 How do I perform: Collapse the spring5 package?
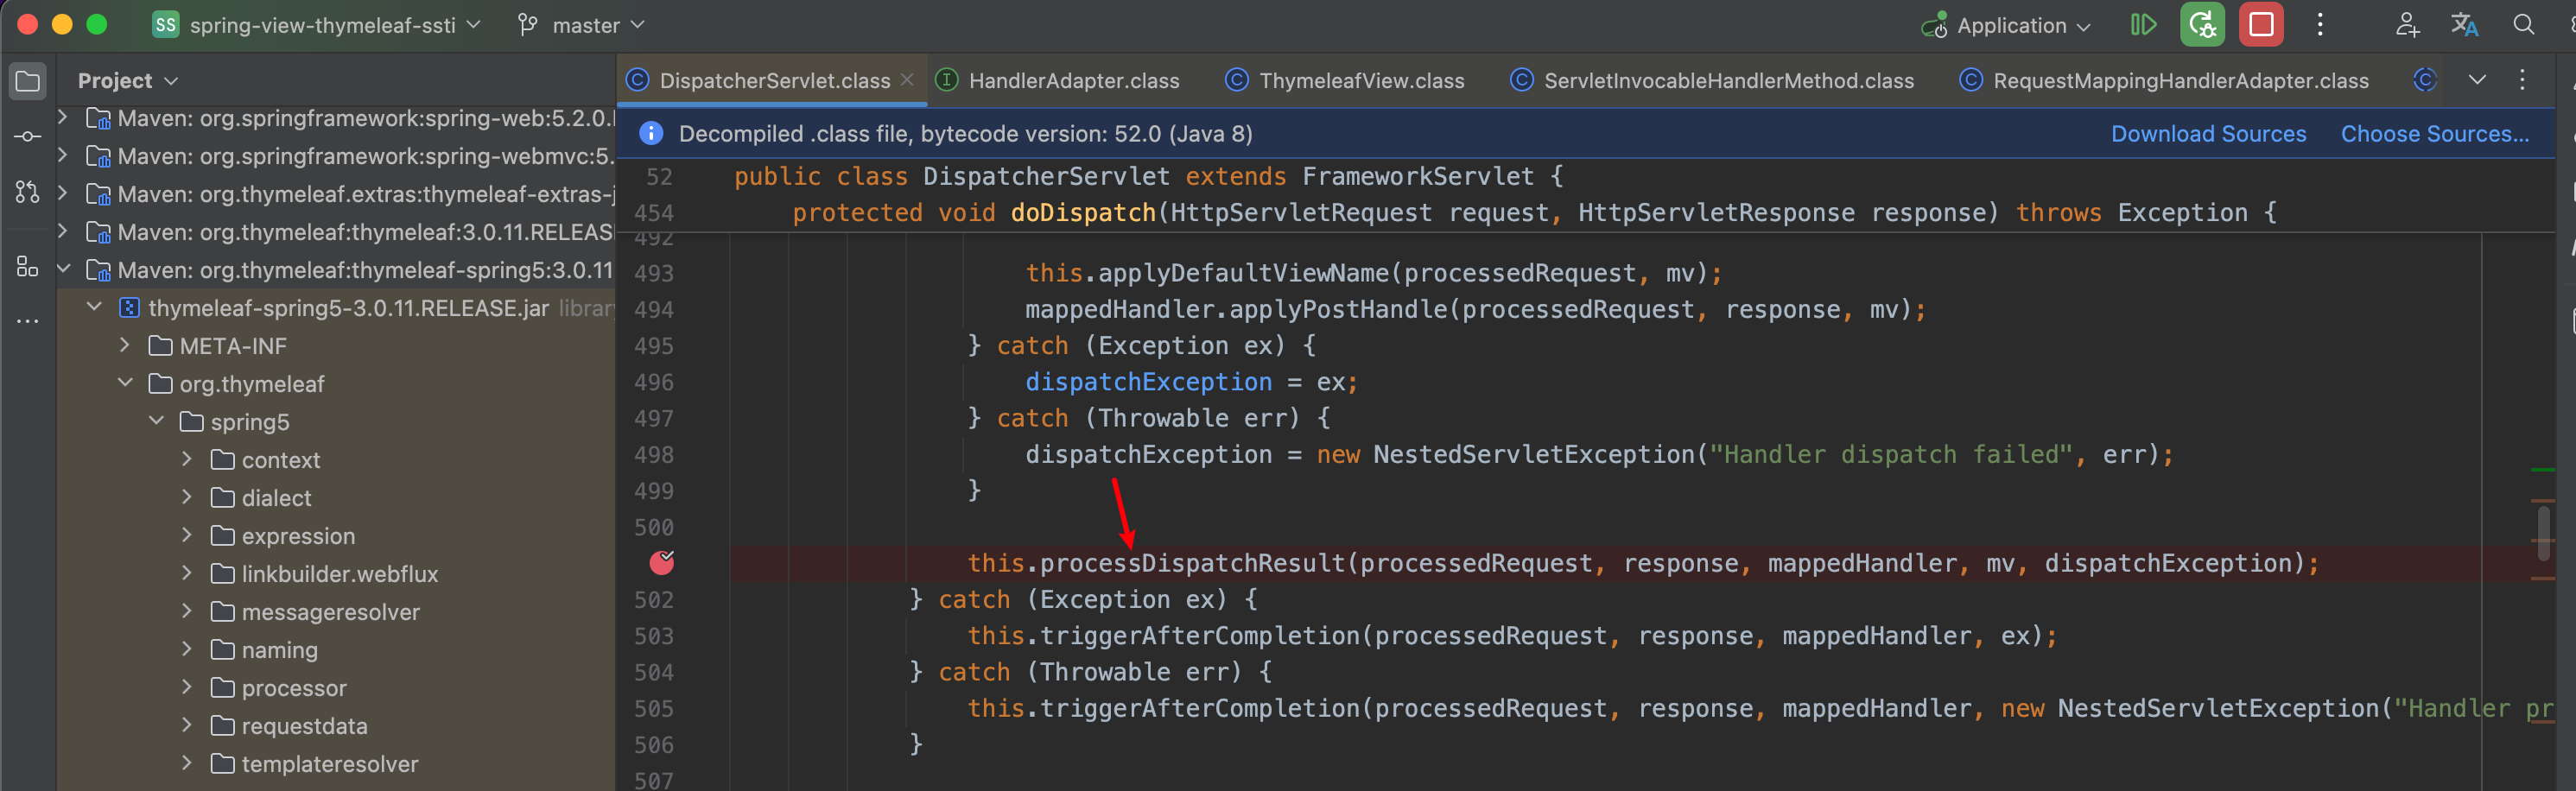(x=156, y=422)
